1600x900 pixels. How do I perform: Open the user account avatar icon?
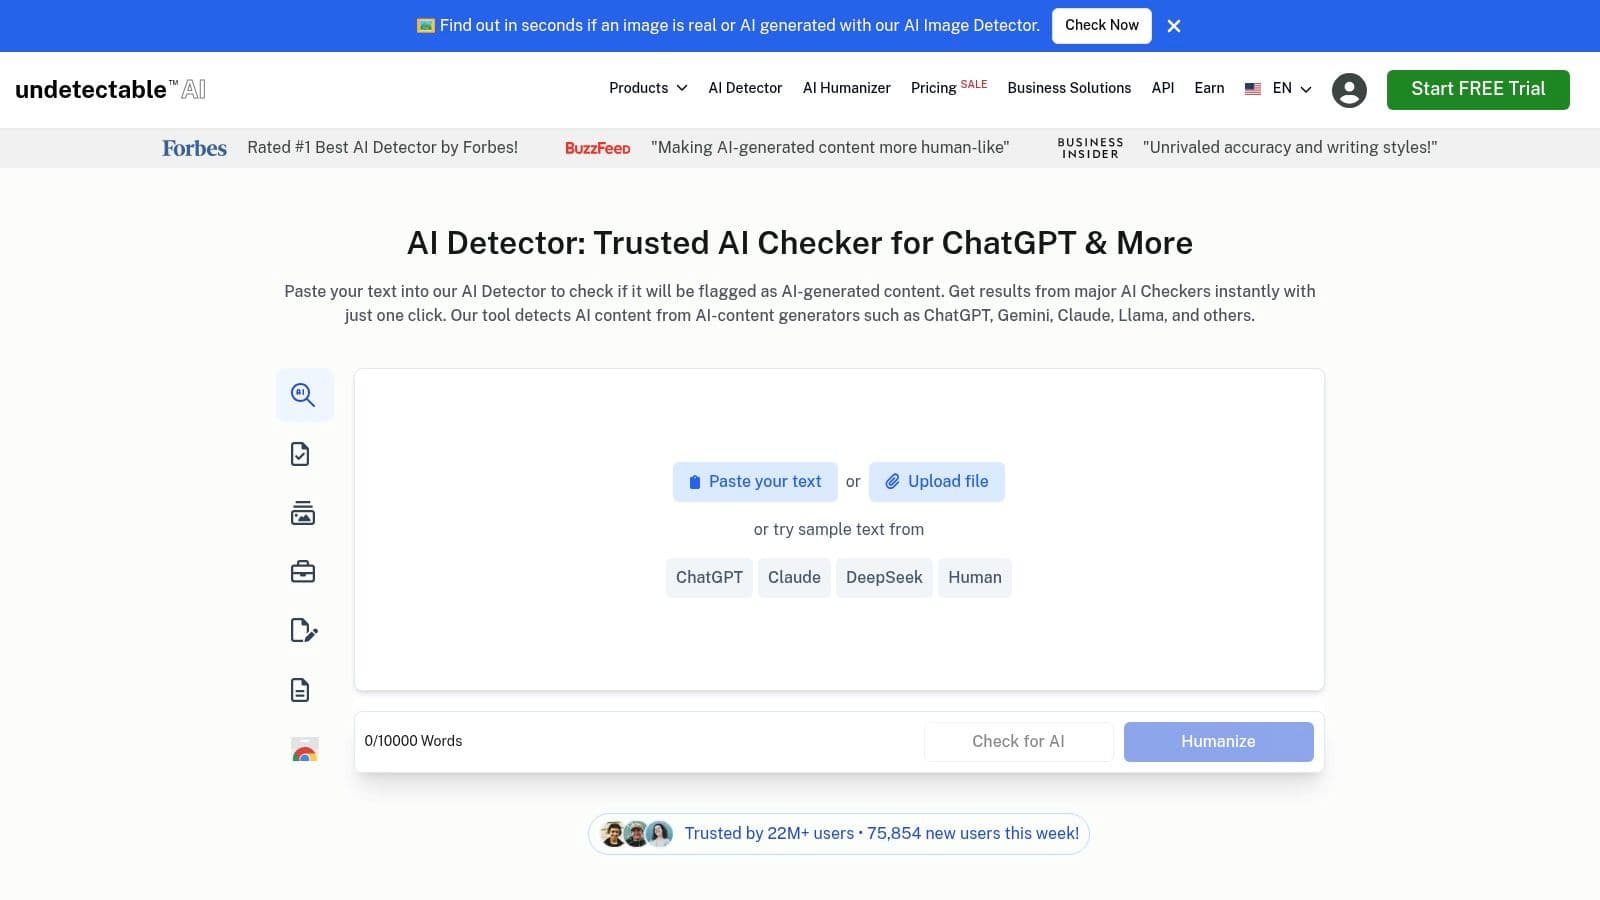[1349, 90]
